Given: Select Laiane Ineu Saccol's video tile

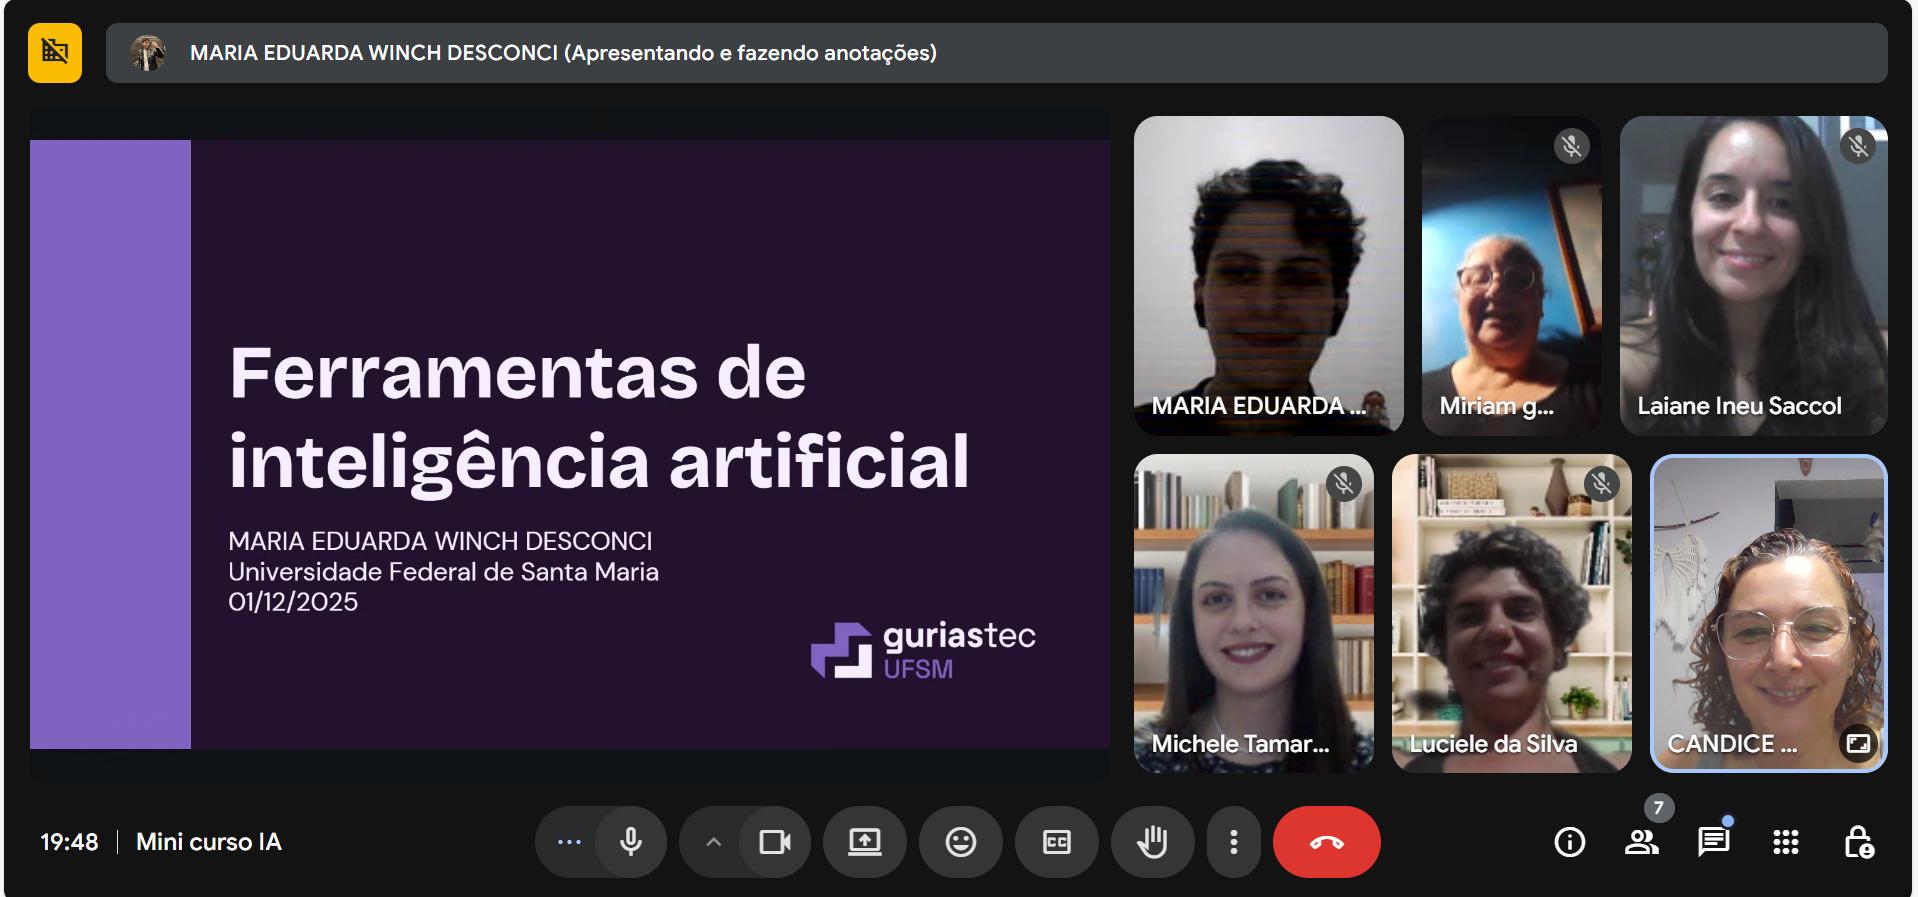Looking at the screenshot, I should coord(1753,275).
